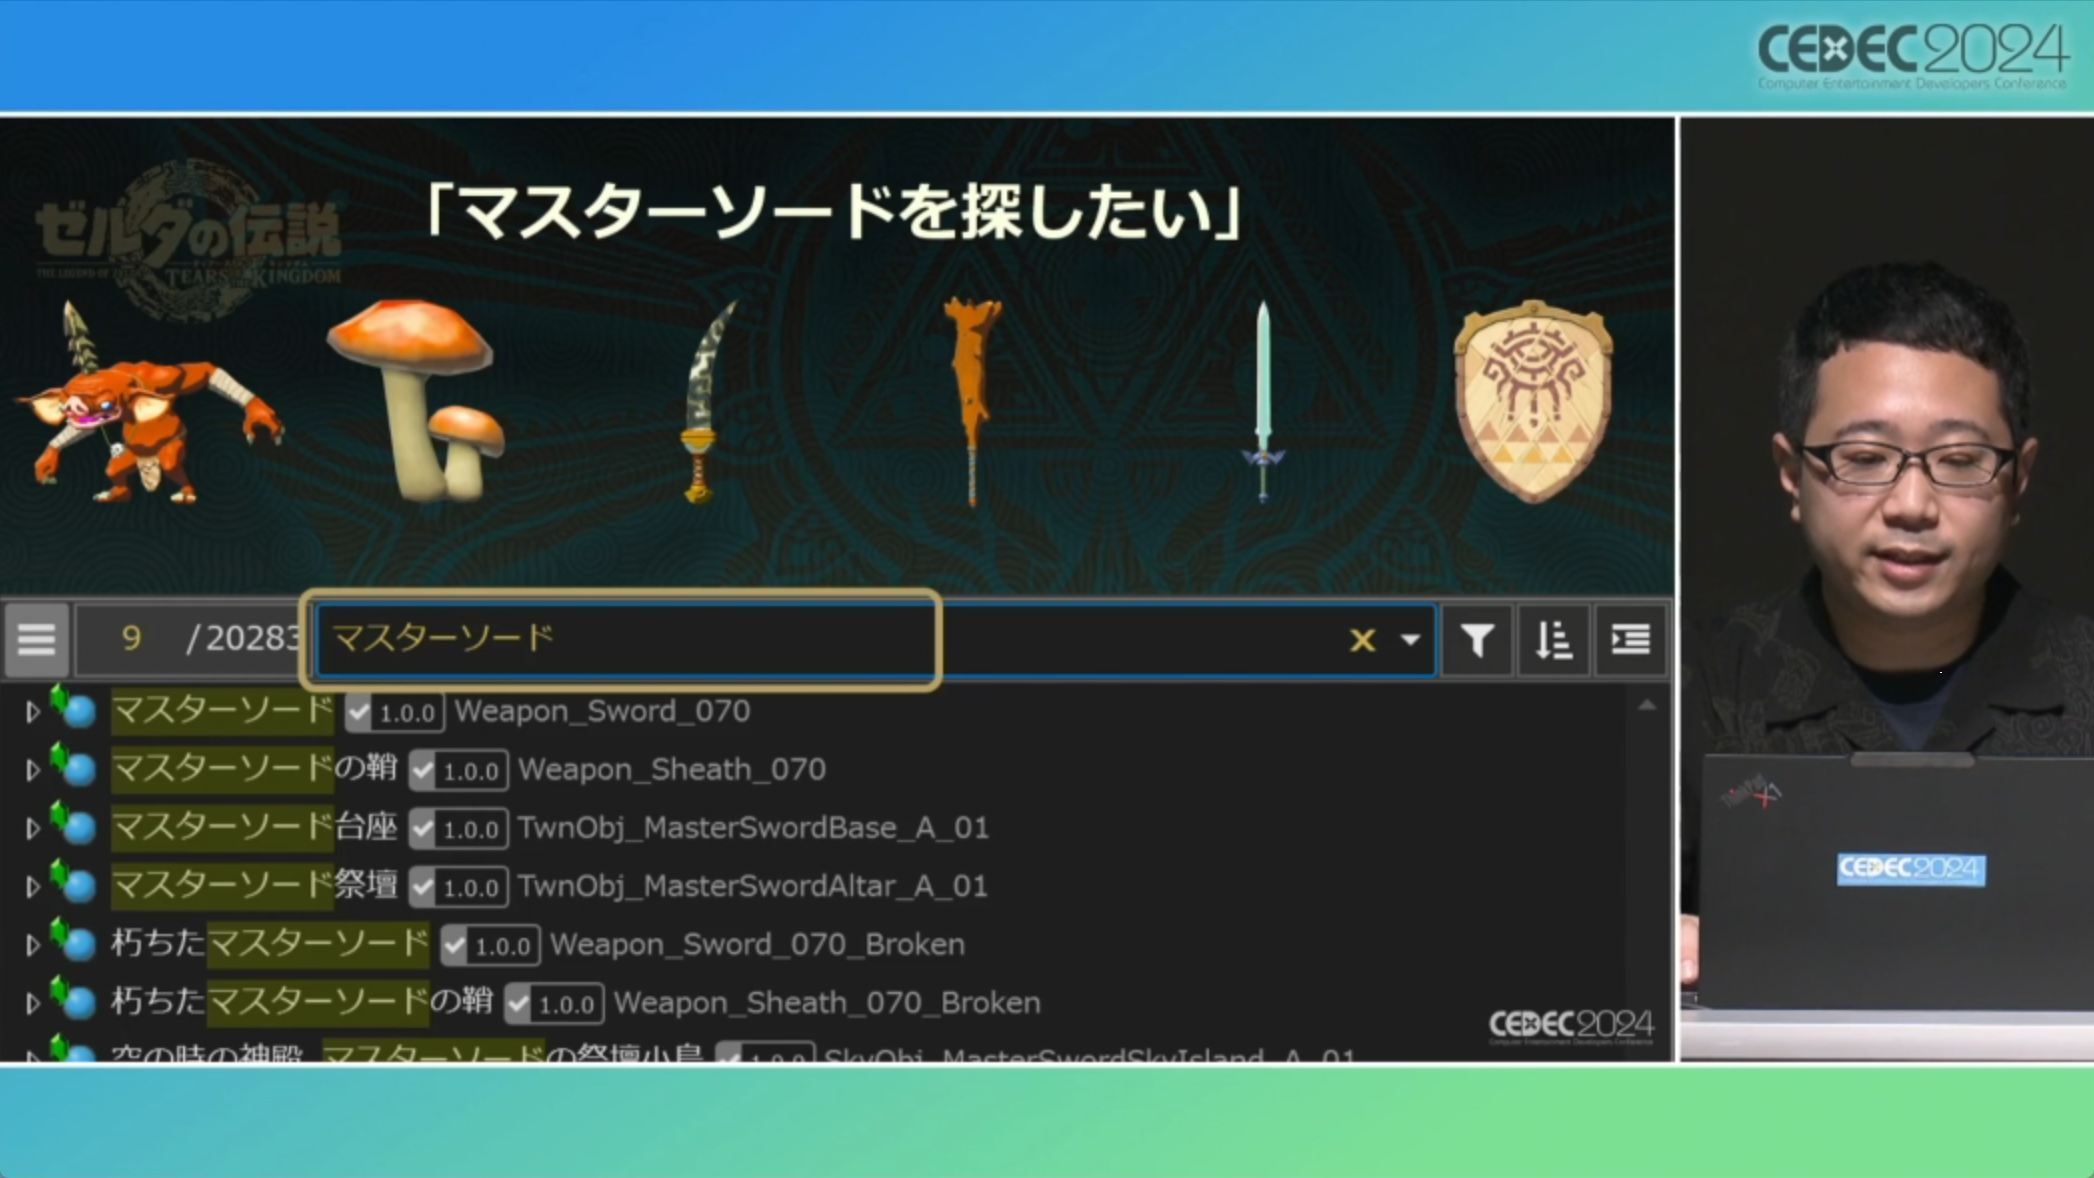Select the text Weapon_Sword_070_Broken

click(757, 944)
